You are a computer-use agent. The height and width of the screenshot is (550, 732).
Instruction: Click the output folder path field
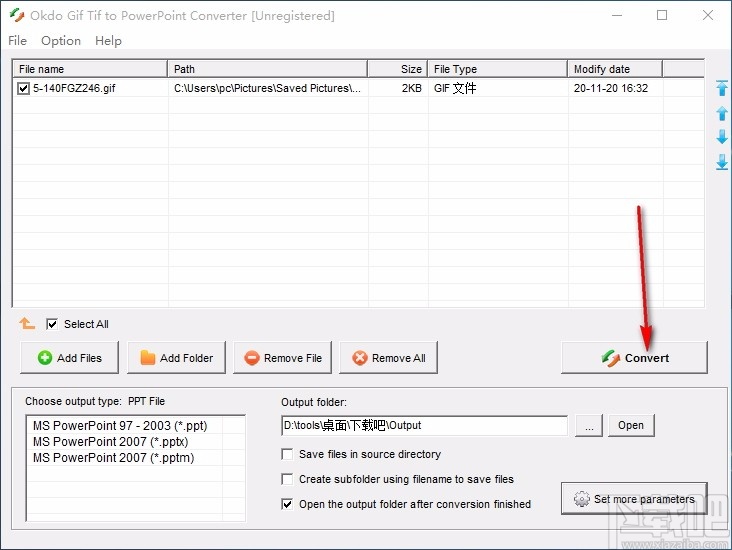(424, 425)
